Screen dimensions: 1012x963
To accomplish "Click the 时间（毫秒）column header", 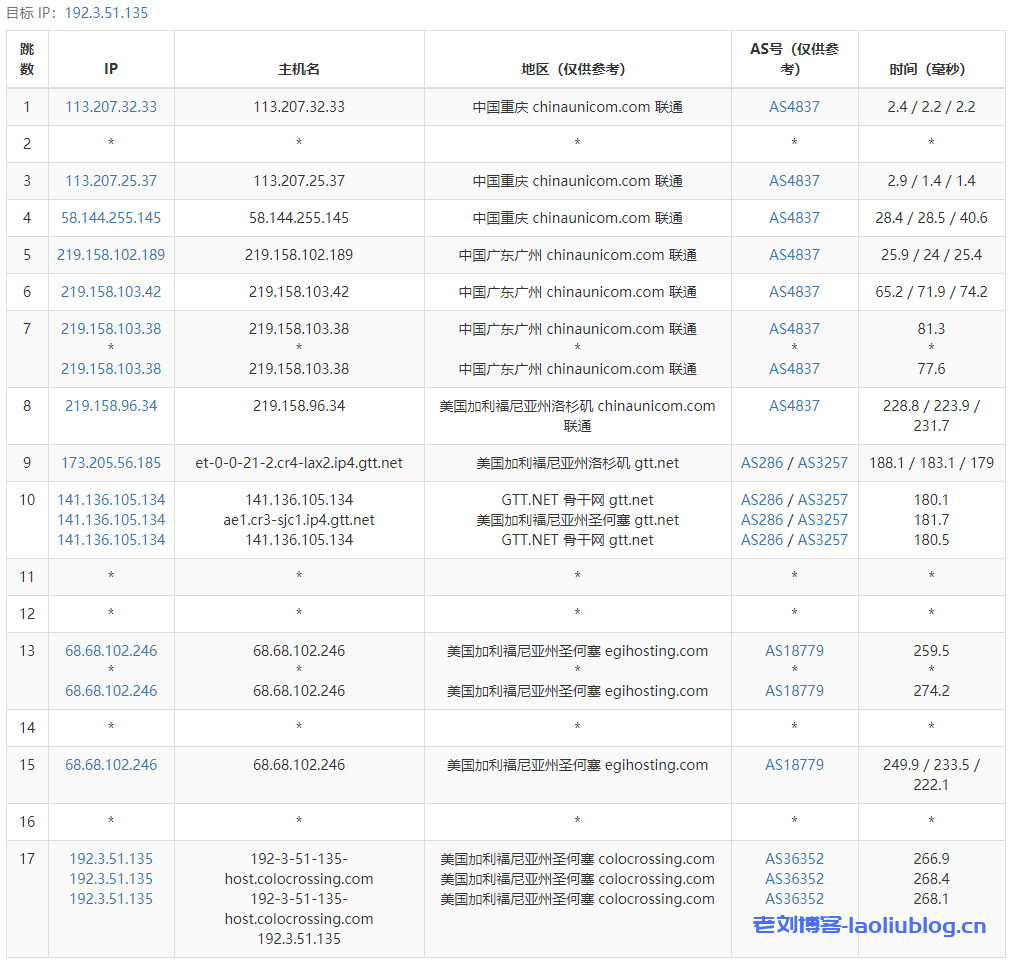I will click(931, 69).
